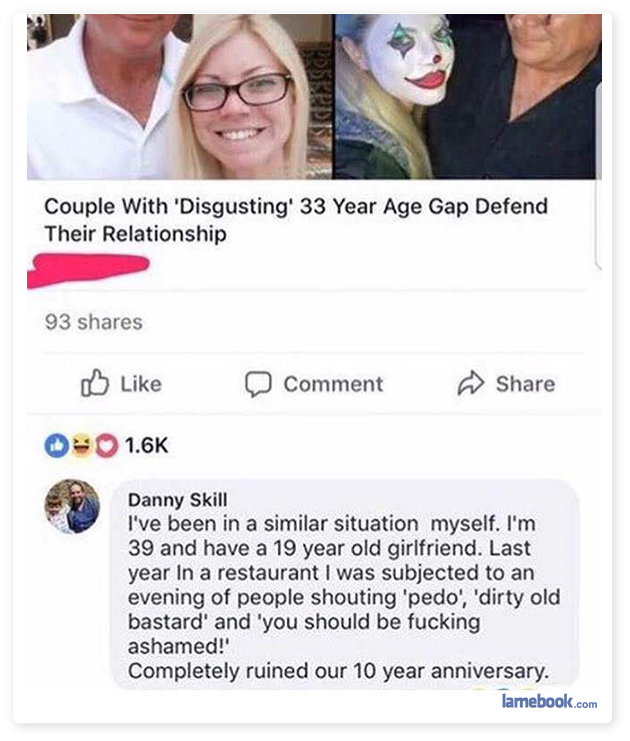630x741 pixels.
Task: Open Danny Skill's profile picture
Action: [72, 506]
